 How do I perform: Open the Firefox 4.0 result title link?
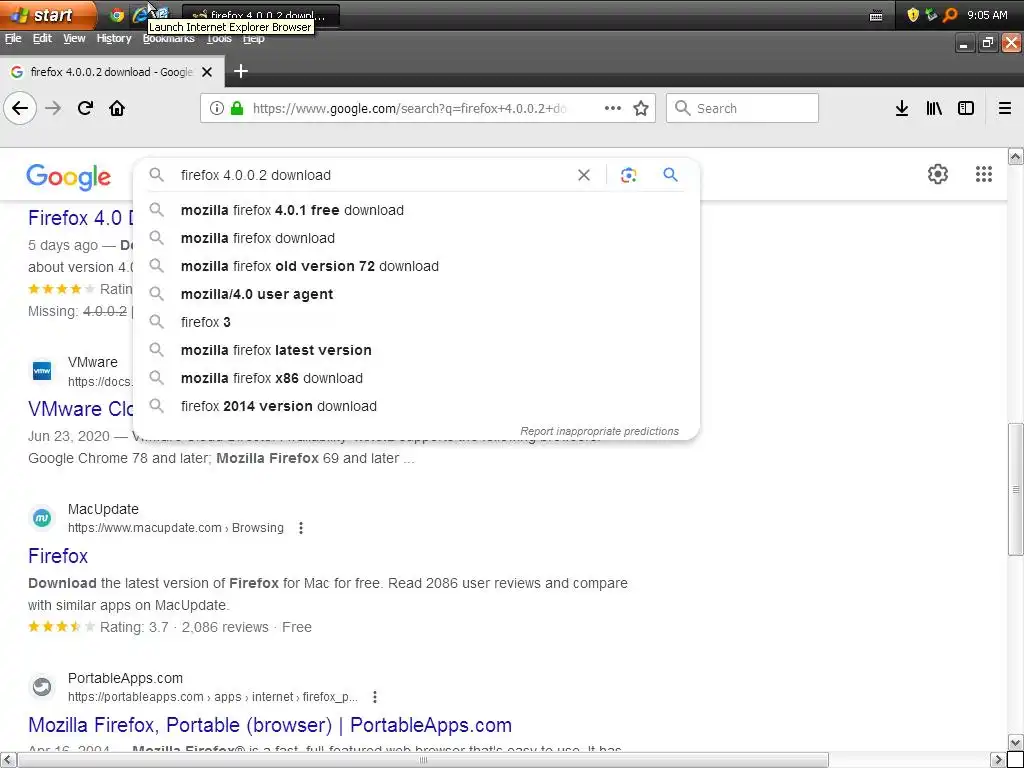(81, 218)
